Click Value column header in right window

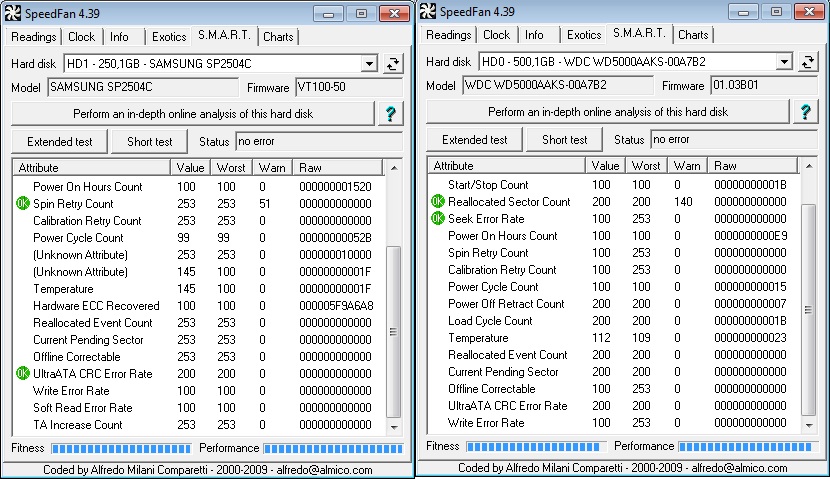[x=606, y=166]
